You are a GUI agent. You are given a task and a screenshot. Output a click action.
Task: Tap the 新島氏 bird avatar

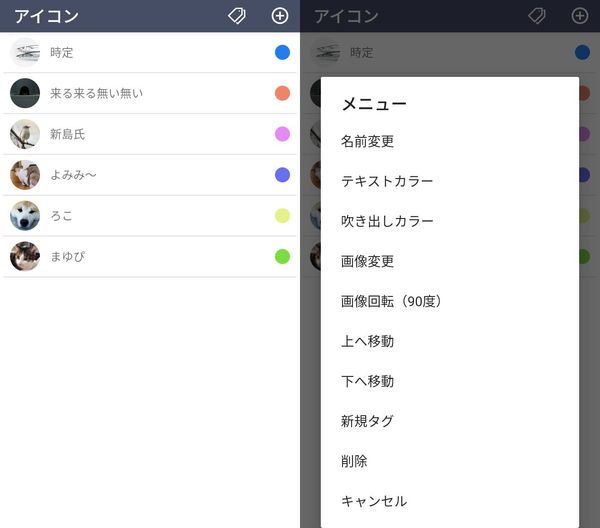(x=25, y=134)
